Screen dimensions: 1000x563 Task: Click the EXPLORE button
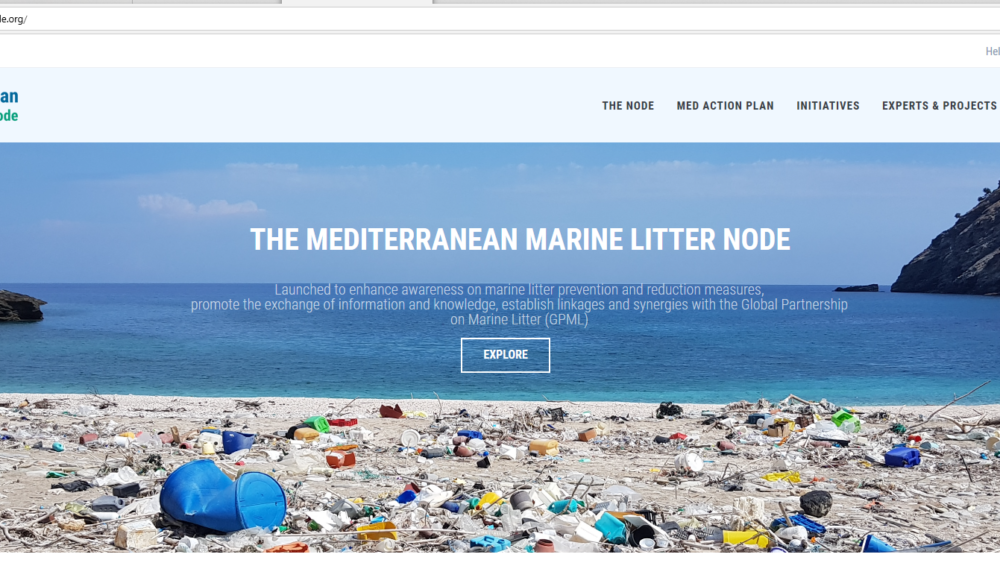(505, 355)
